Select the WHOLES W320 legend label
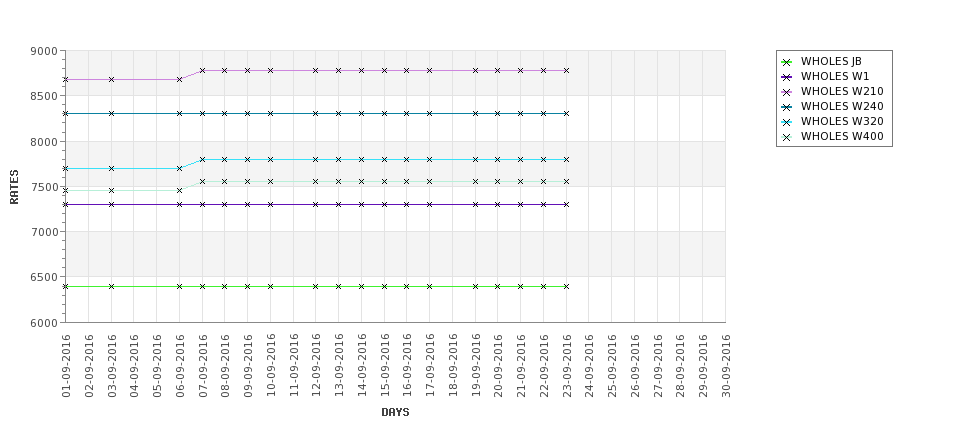The height and width of the screenshot is (429, 975). pyautogui.click(x=842, y=121)
